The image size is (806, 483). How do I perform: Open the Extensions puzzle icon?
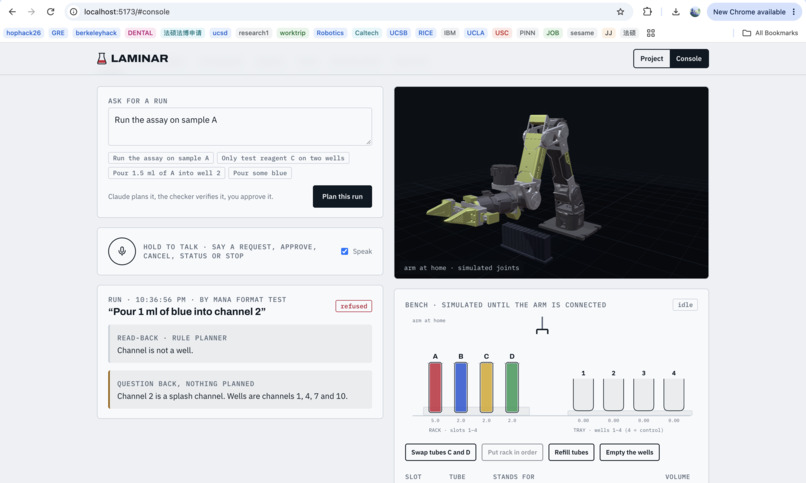[x=647, y=11]
